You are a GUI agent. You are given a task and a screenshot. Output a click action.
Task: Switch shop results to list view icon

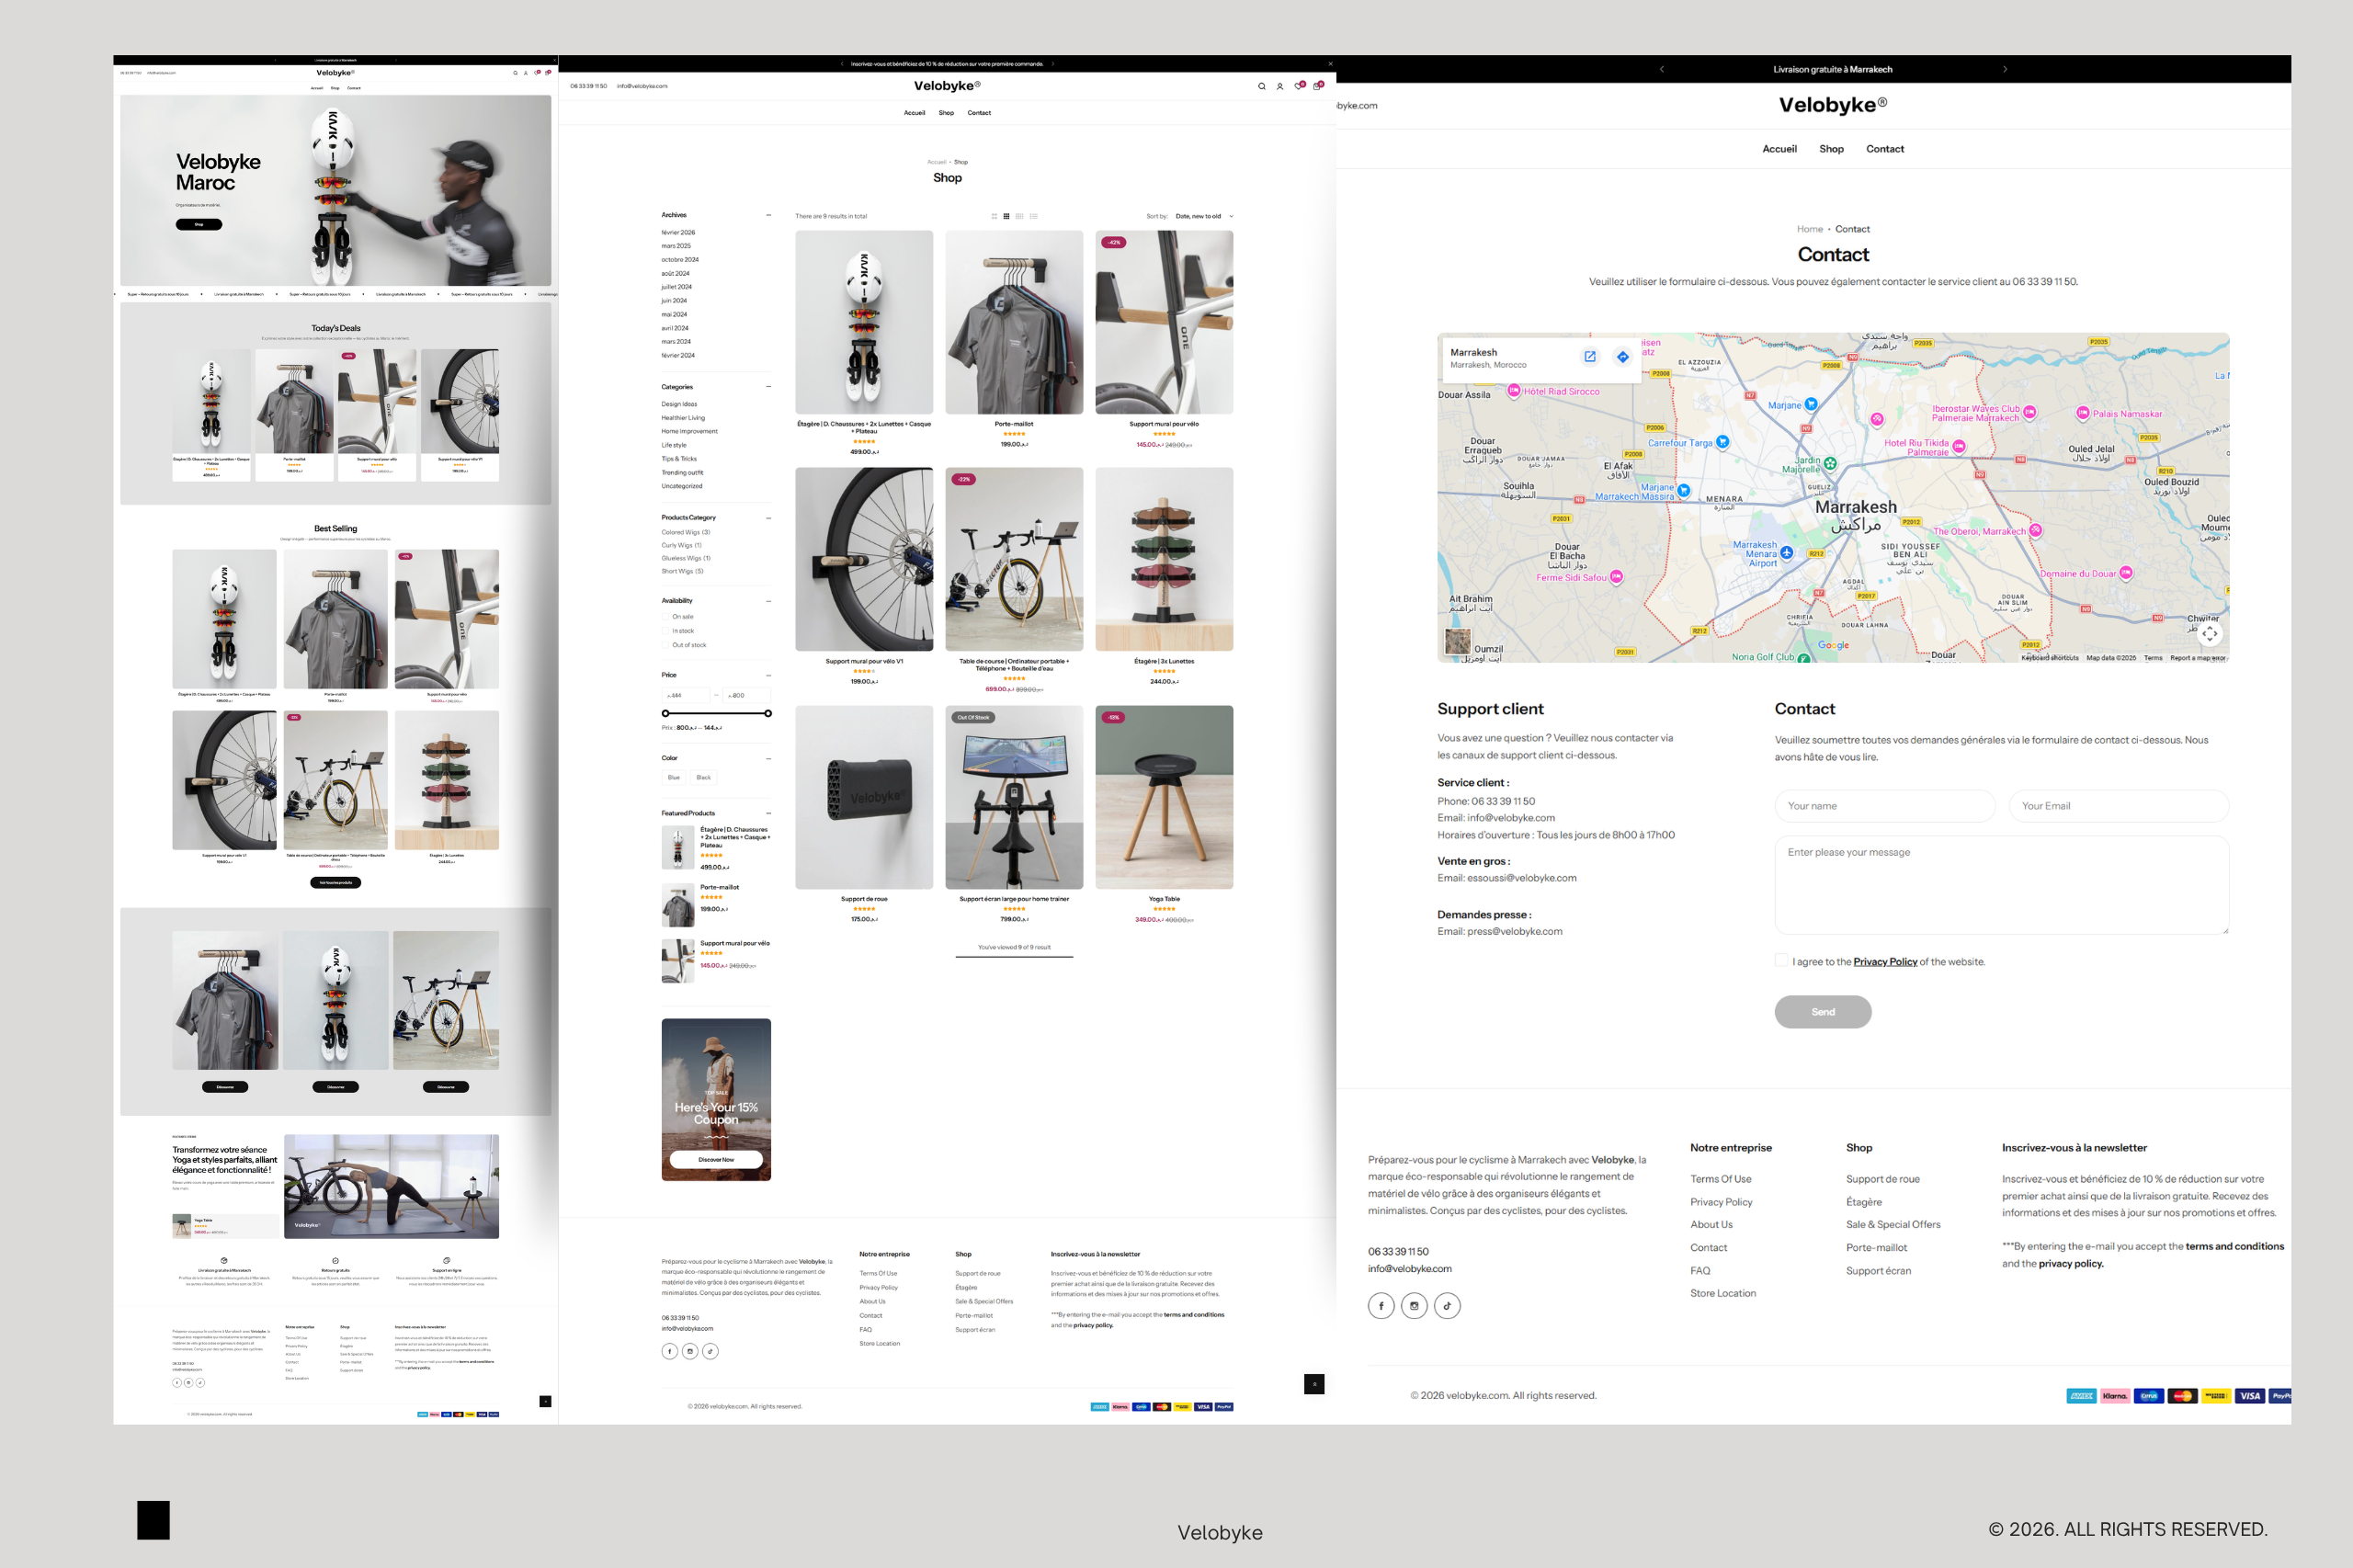coord(1033,216)
